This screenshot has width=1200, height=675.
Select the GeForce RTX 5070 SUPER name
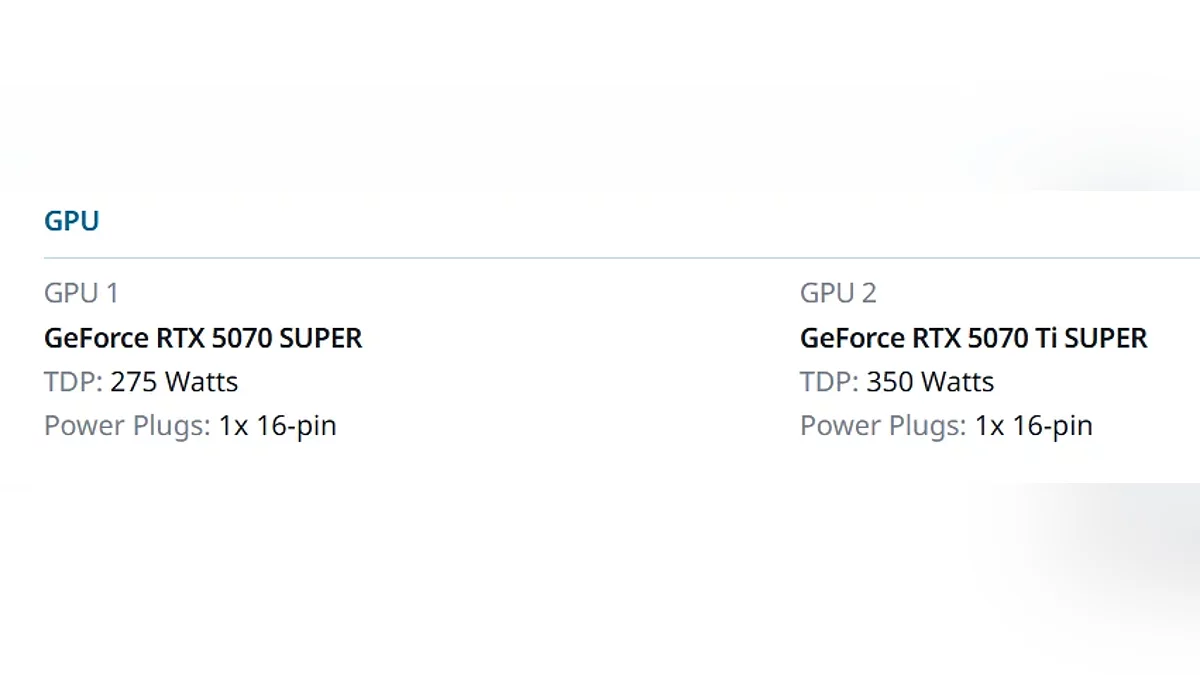point(203,338)
